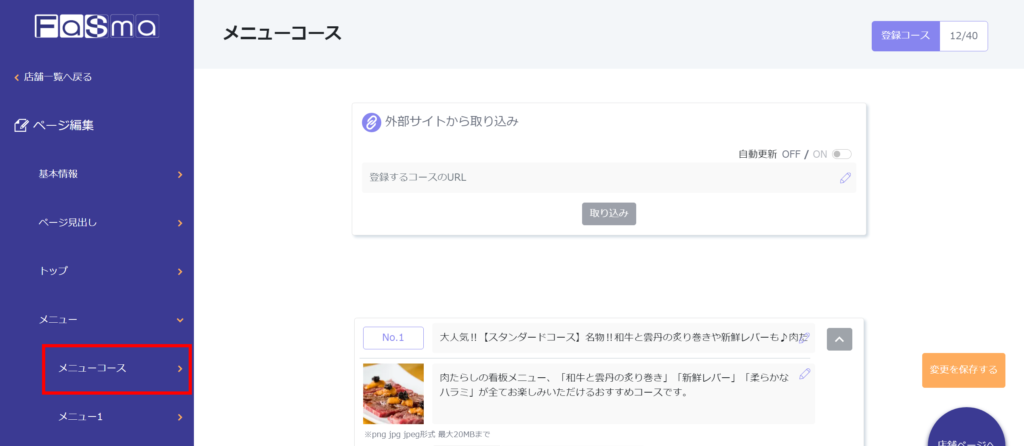The image size is (1024, 446).
Task: Click the edit pencil on the course description
Action: click(x=805, y=374)
